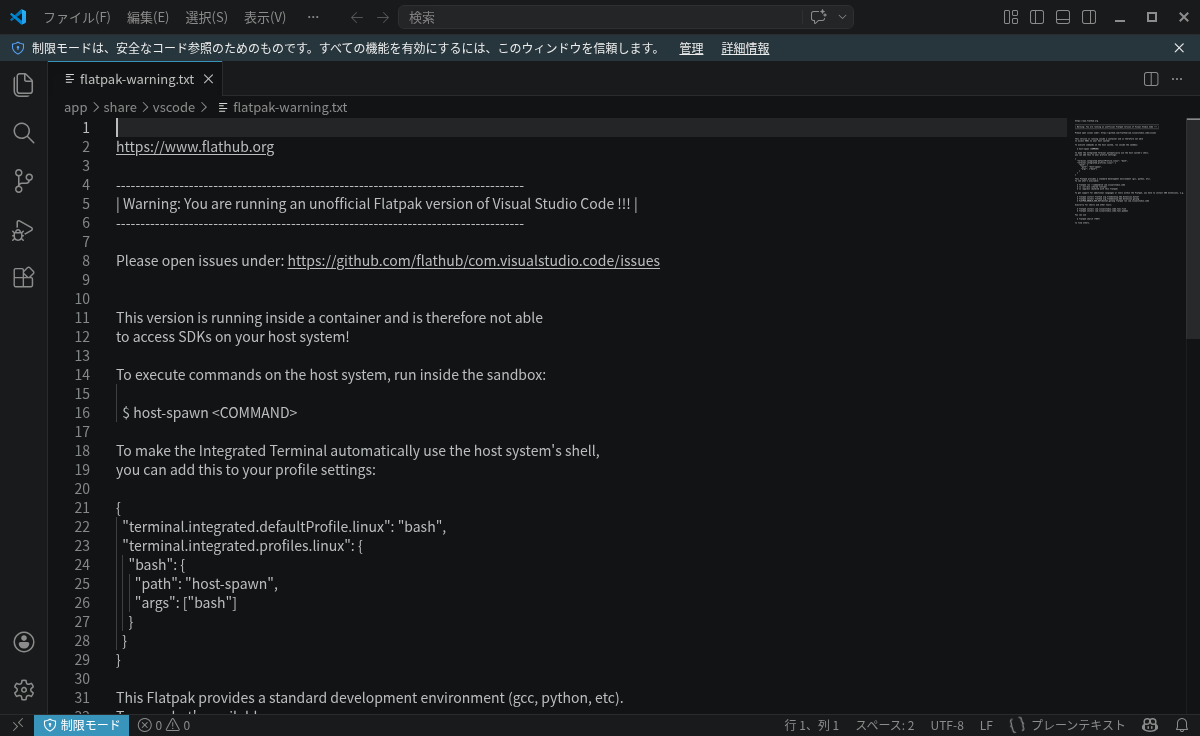Image resolution: width=1200 pixels, height=736 pixels.
Task: Open the Copilot chat icon in title bar
Action: [818, 17]
